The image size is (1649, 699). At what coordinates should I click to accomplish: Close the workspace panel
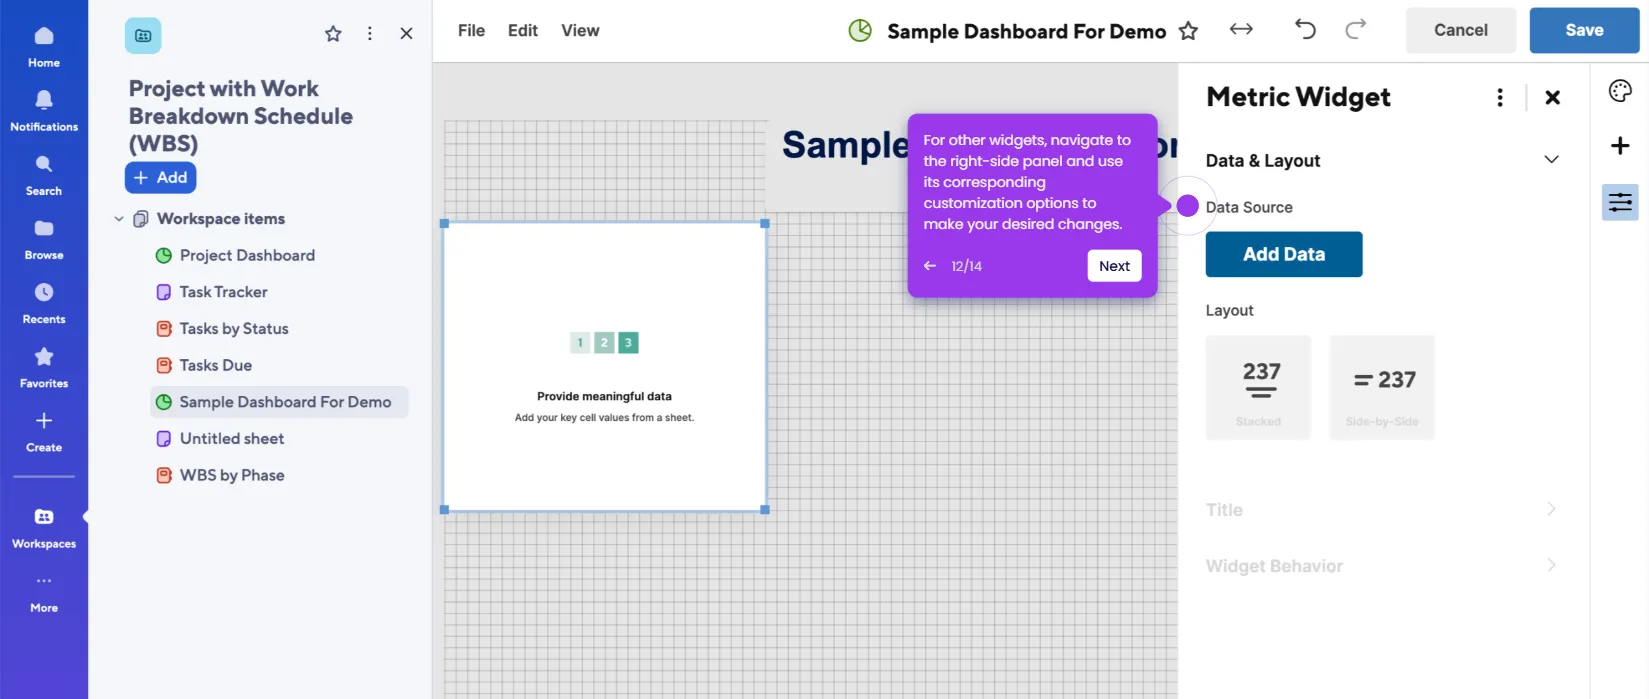[x=406, y=34]
